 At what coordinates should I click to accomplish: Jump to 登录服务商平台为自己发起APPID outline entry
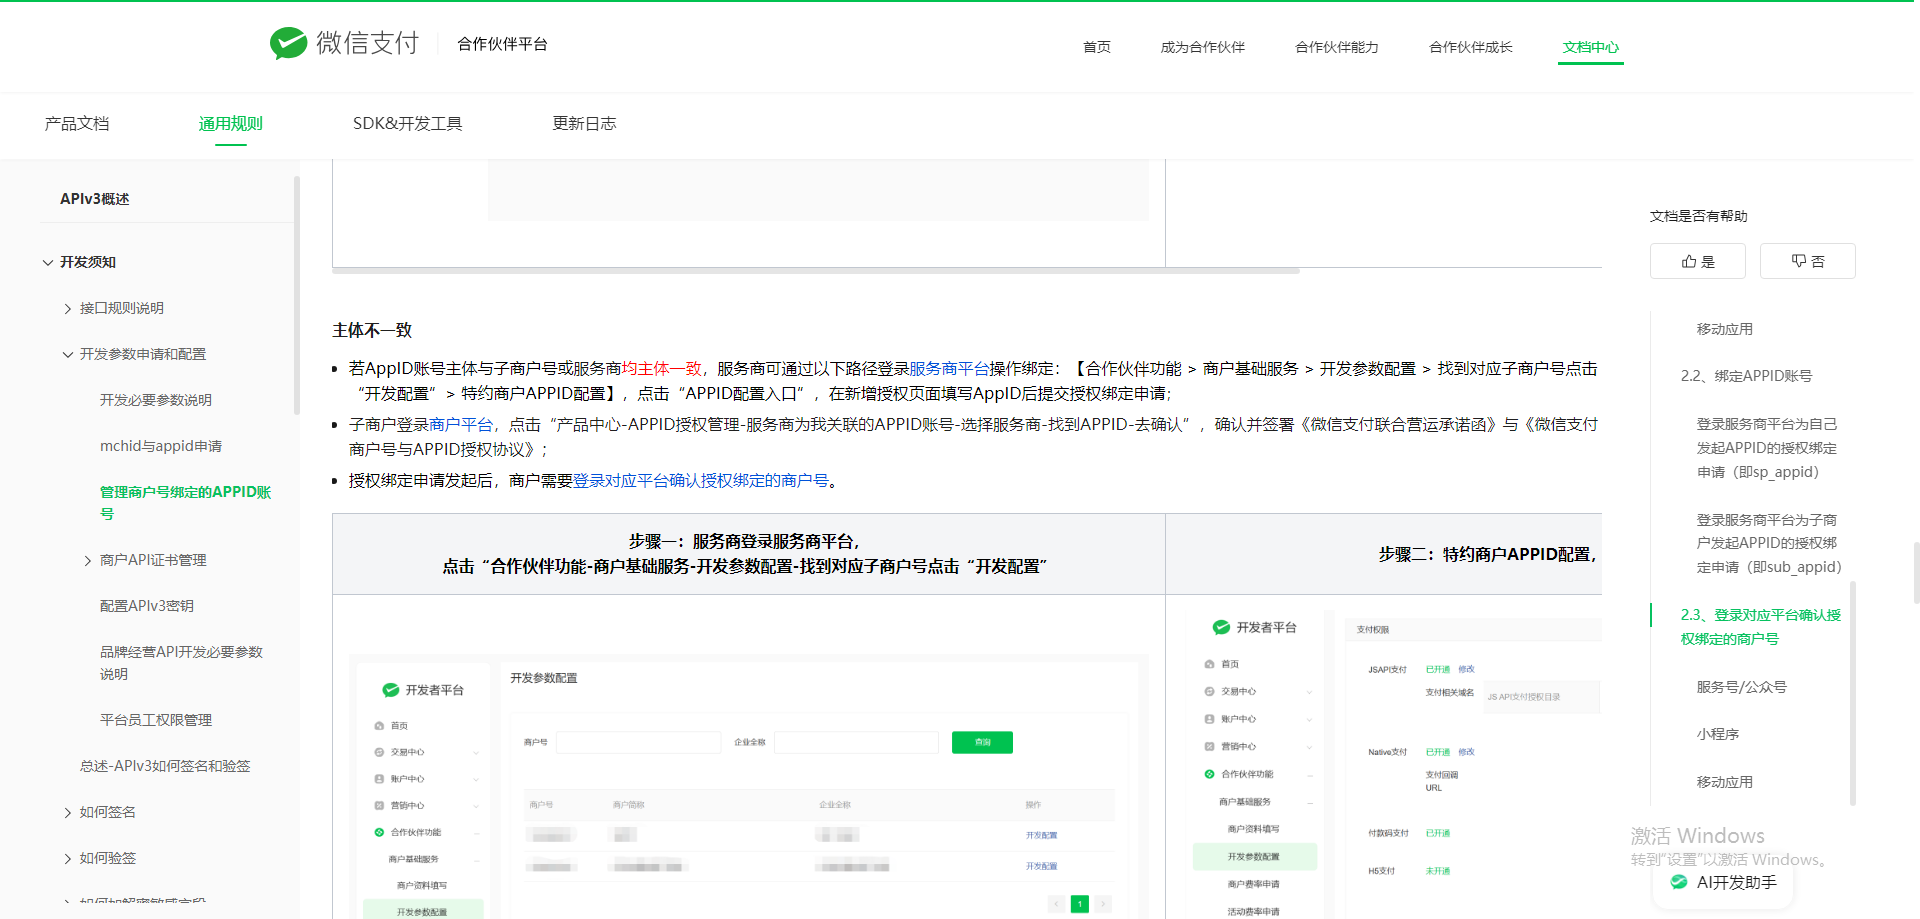click(1767, 448)
